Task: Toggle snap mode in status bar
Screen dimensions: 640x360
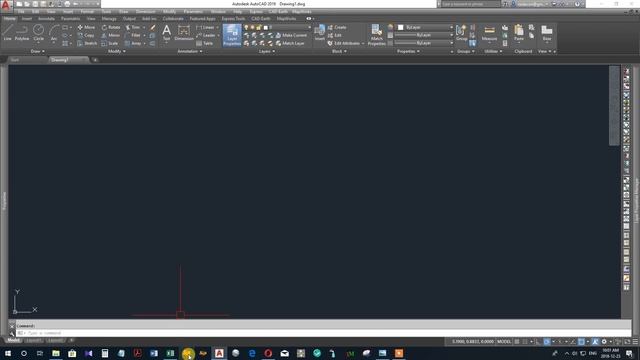Action: (525, 342)
